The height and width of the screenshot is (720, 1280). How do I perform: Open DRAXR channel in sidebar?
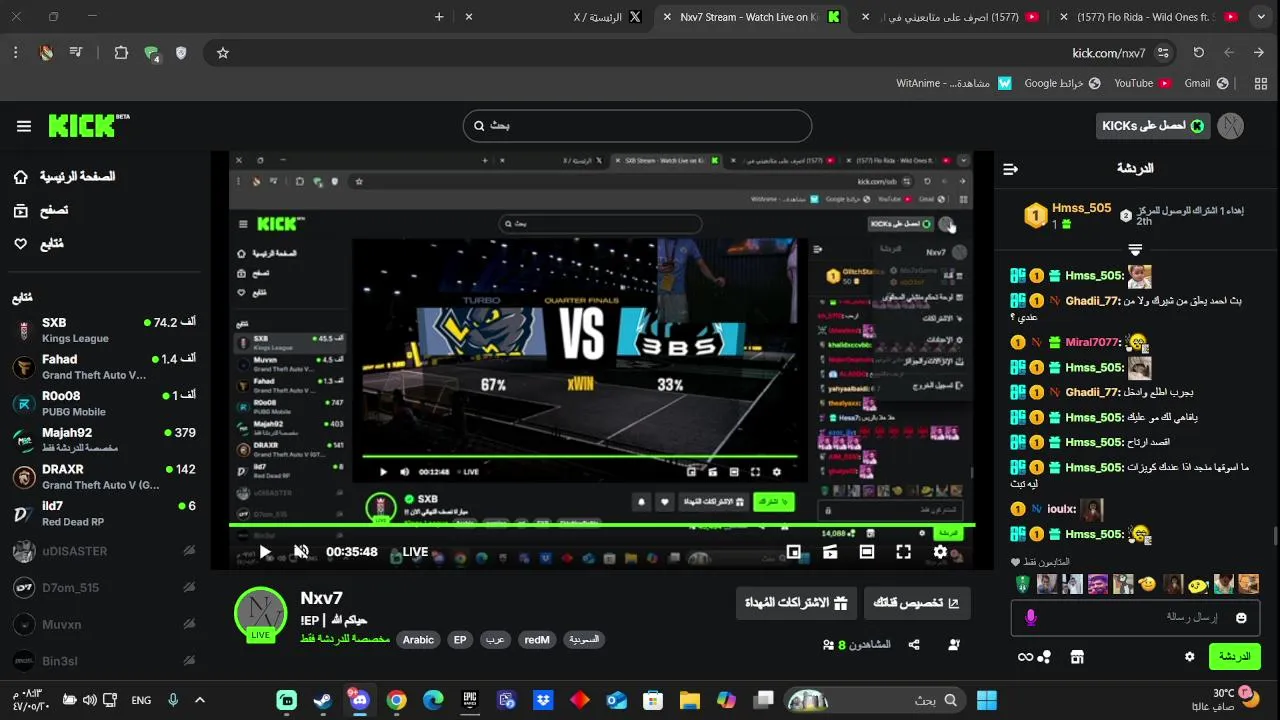coord(104,476)
